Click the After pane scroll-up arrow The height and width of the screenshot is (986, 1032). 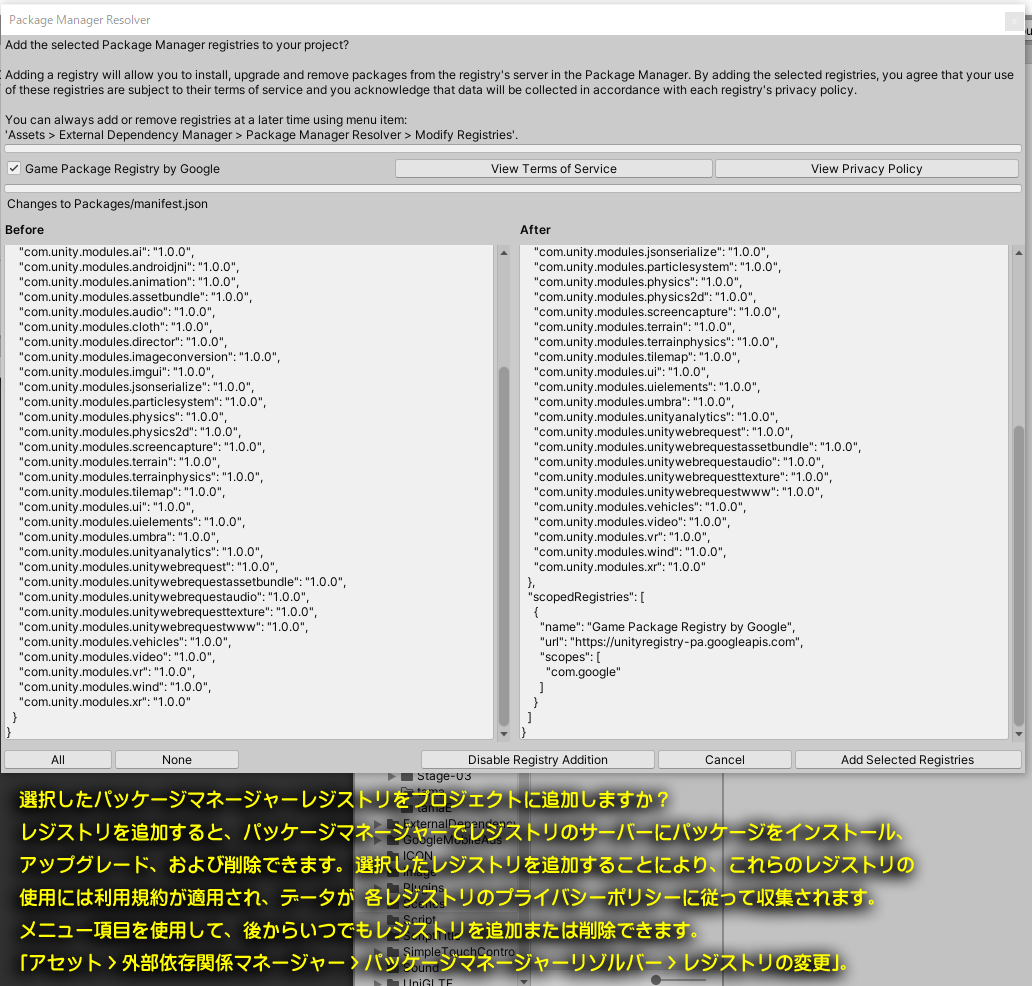tap(1019, 253)
